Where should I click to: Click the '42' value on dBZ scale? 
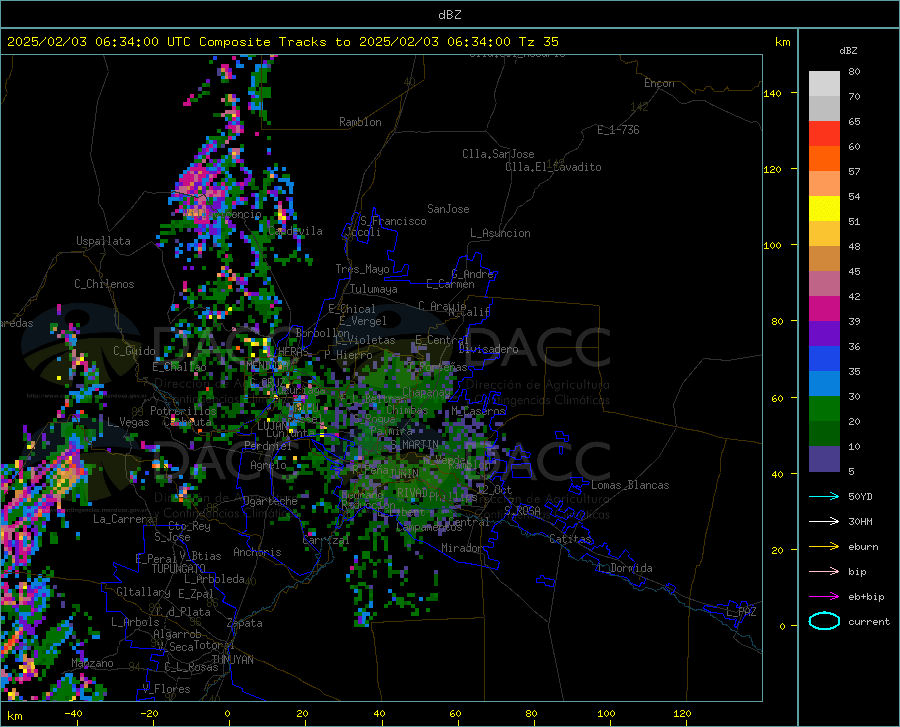tap(854, 297)
